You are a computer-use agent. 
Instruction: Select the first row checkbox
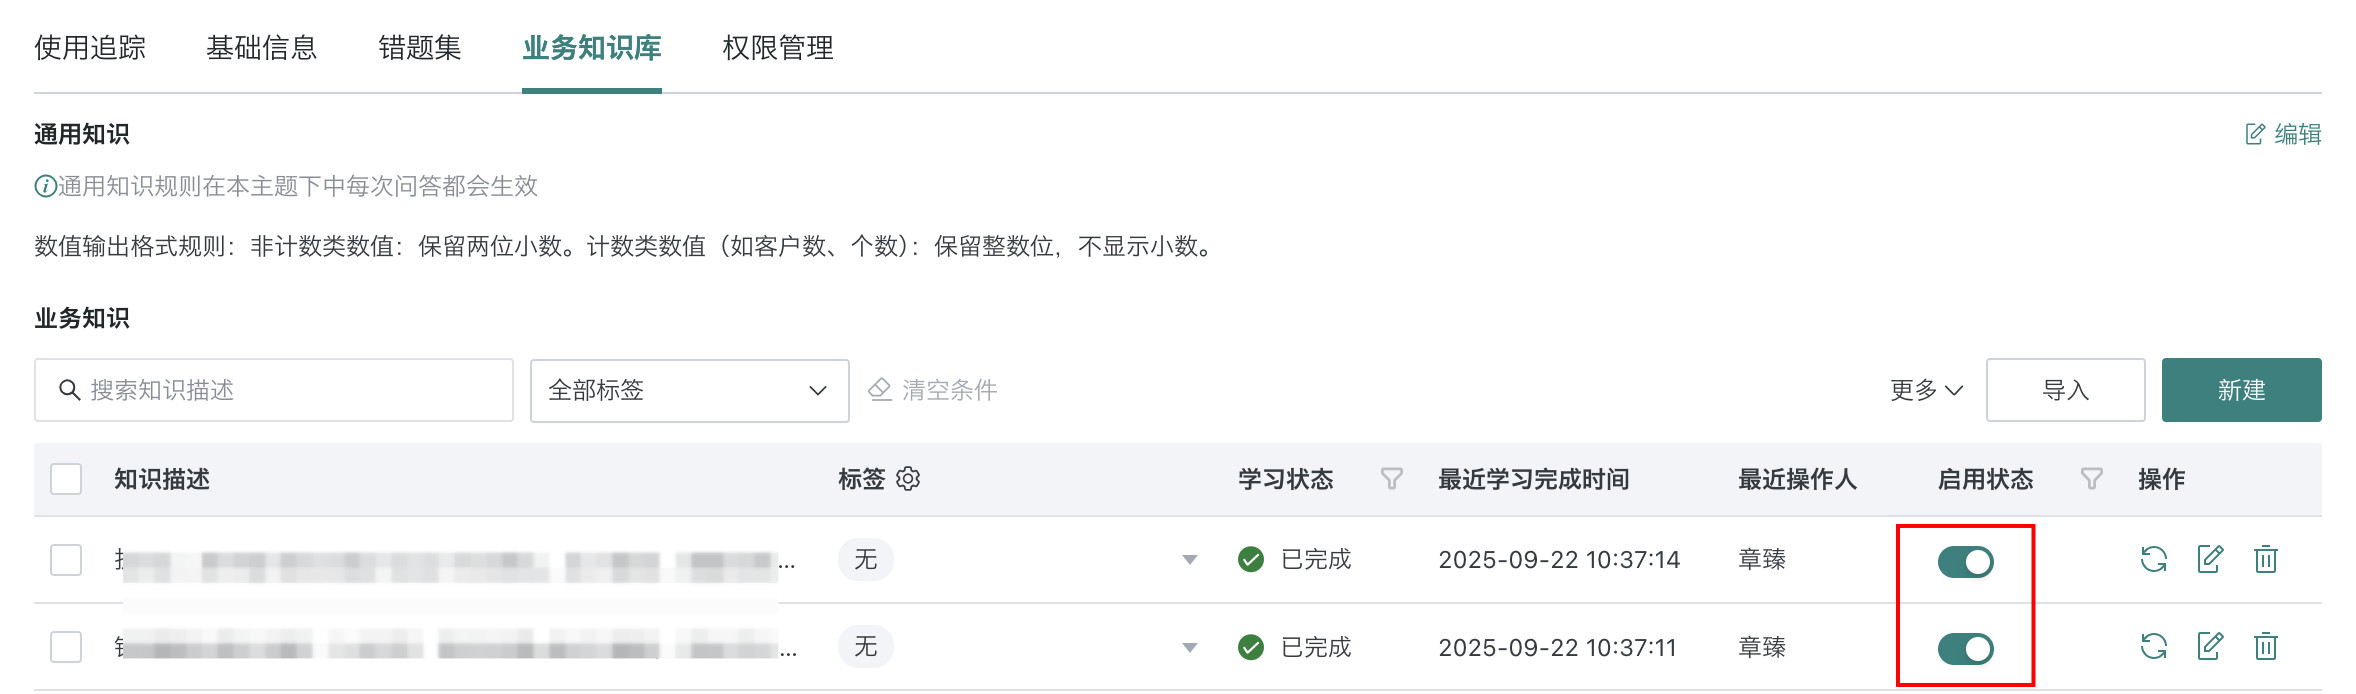click(x=66, y=559)
